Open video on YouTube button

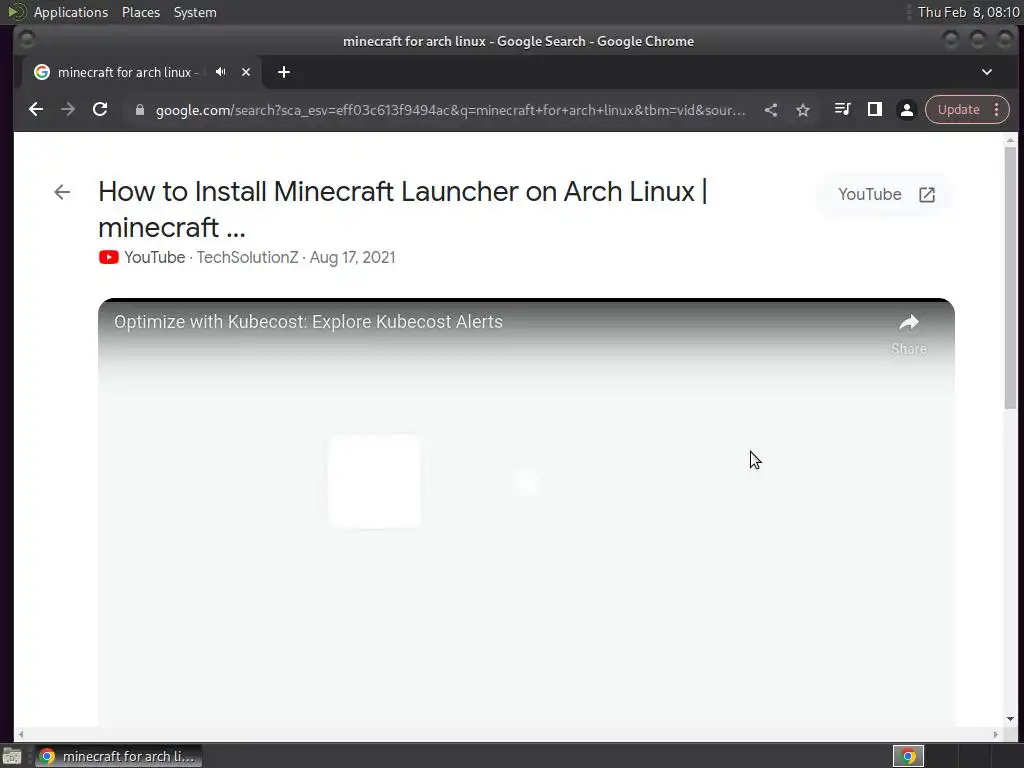(886, 195)
